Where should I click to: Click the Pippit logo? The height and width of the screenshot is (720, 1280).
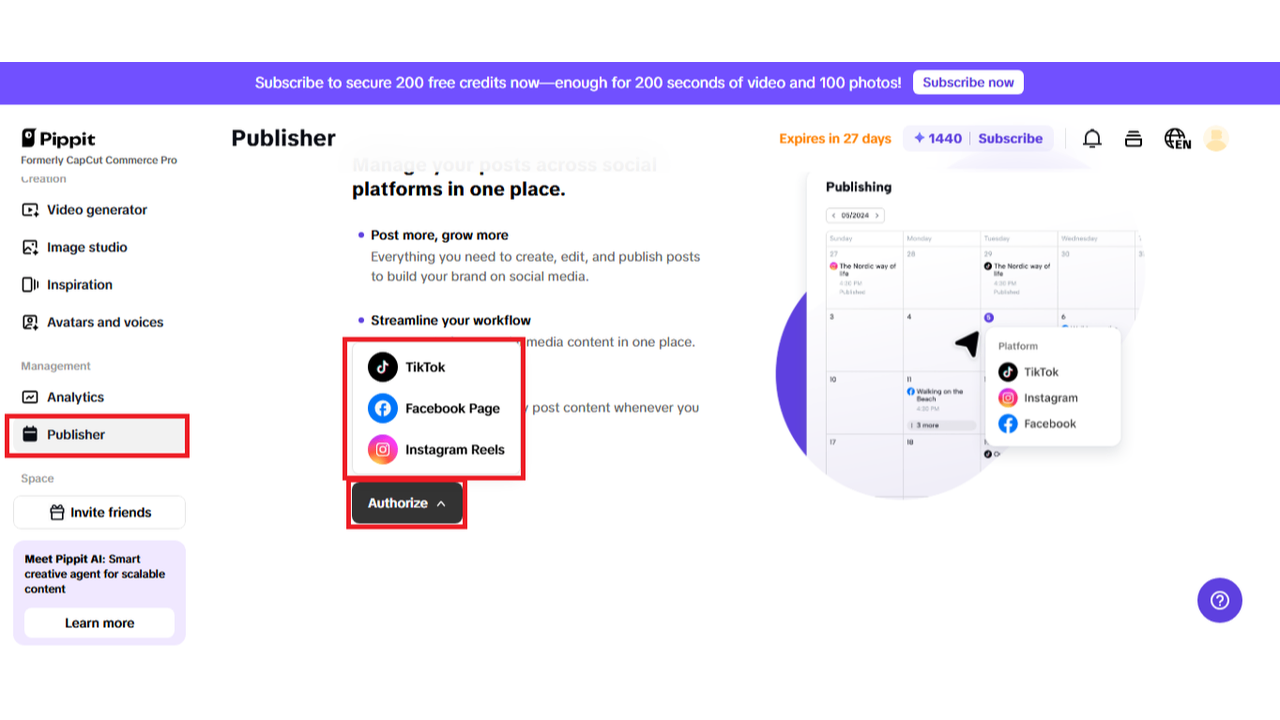pos(58,138)
